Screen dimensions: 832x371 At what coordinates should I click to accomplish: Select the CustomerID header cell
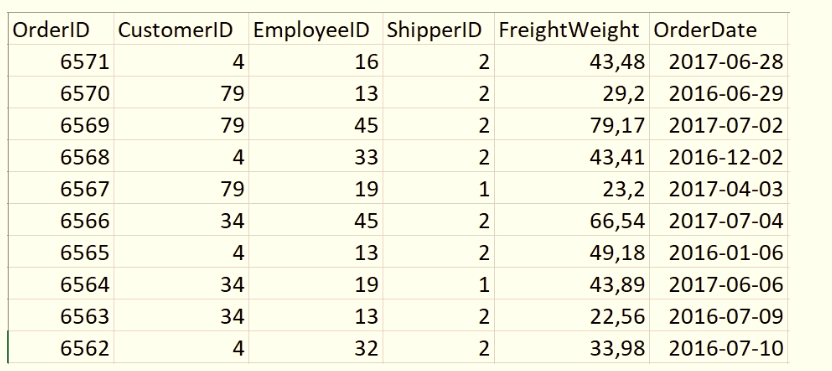coord(181,30)
